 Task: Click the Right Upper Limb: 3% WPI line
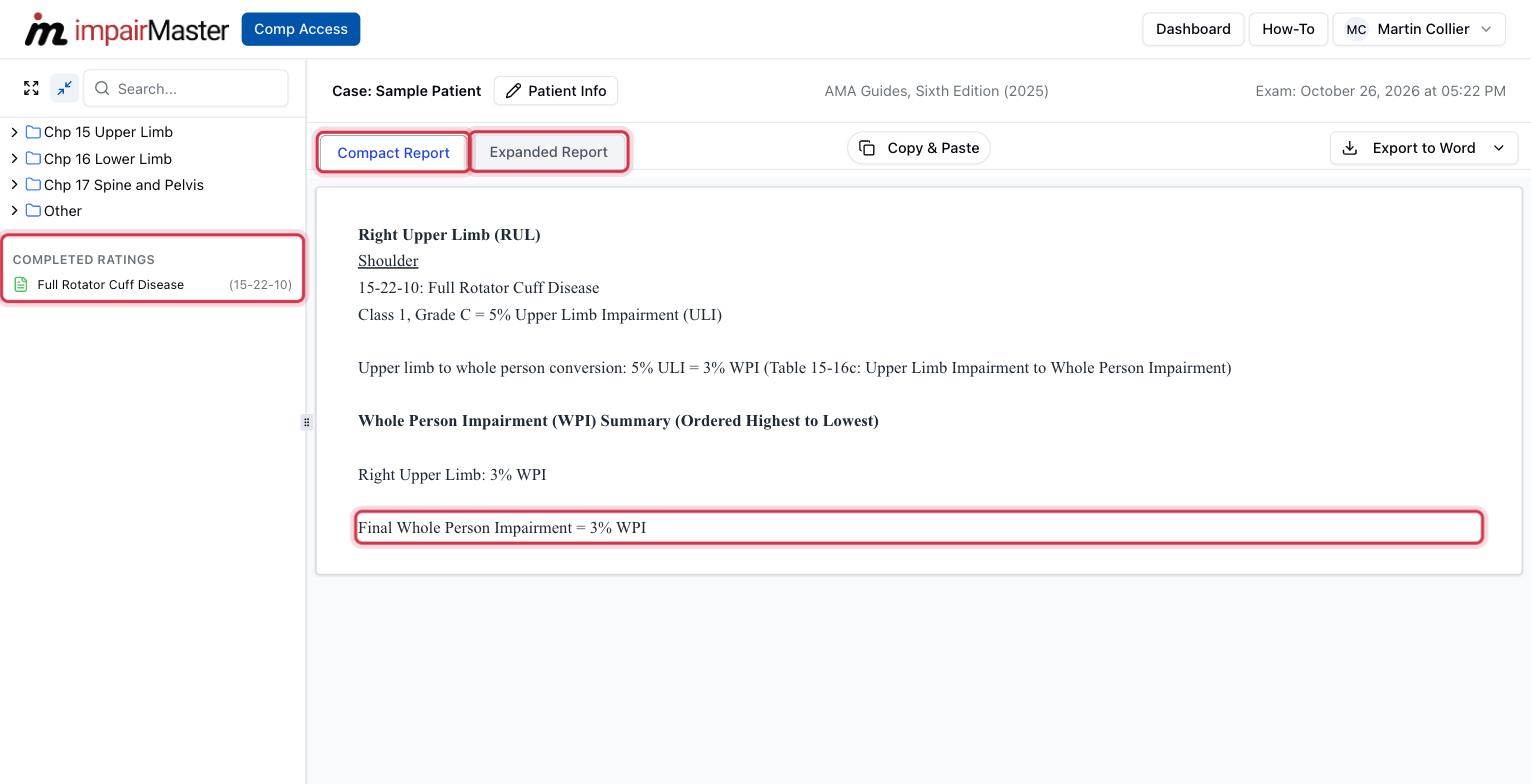pyautogui.click(x=452, y=475)
